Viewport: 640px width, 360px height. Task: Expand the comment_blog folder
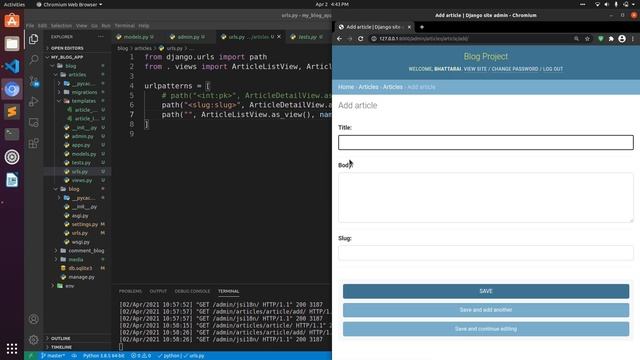tap(86, 251)
